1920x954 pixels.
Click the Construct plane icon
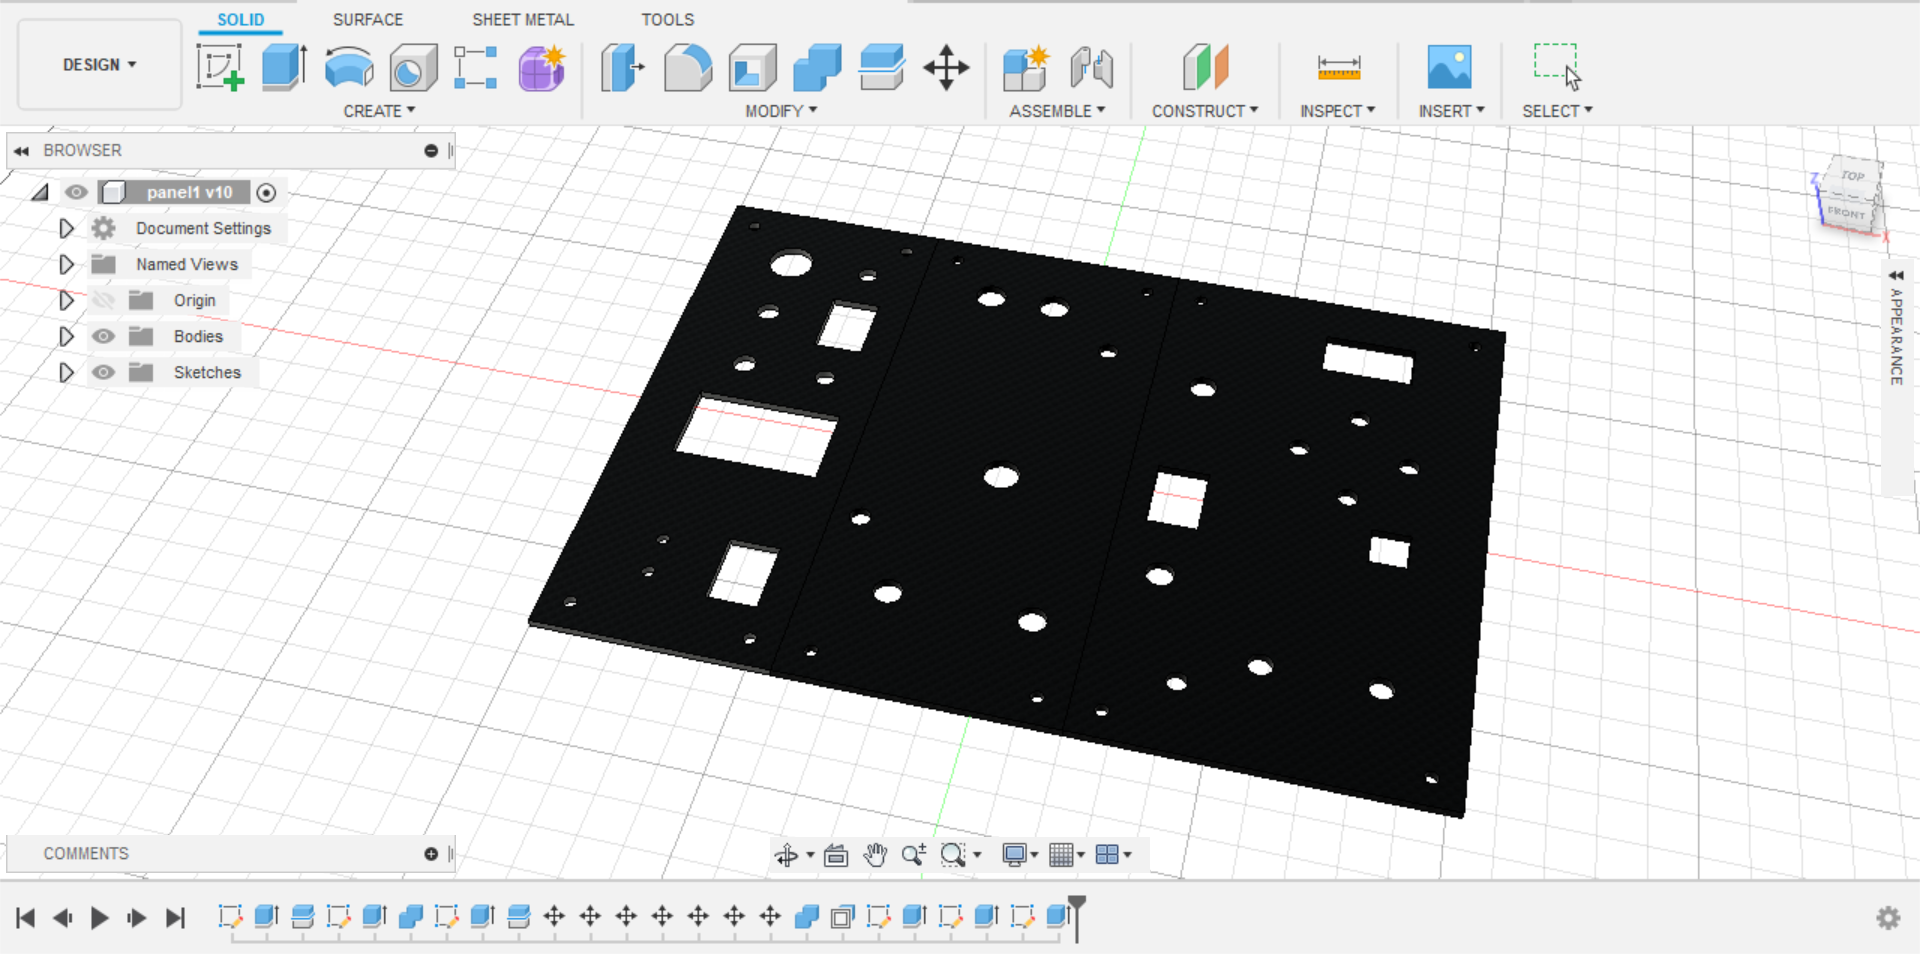pyautogui.click(x=1205, y=68)
